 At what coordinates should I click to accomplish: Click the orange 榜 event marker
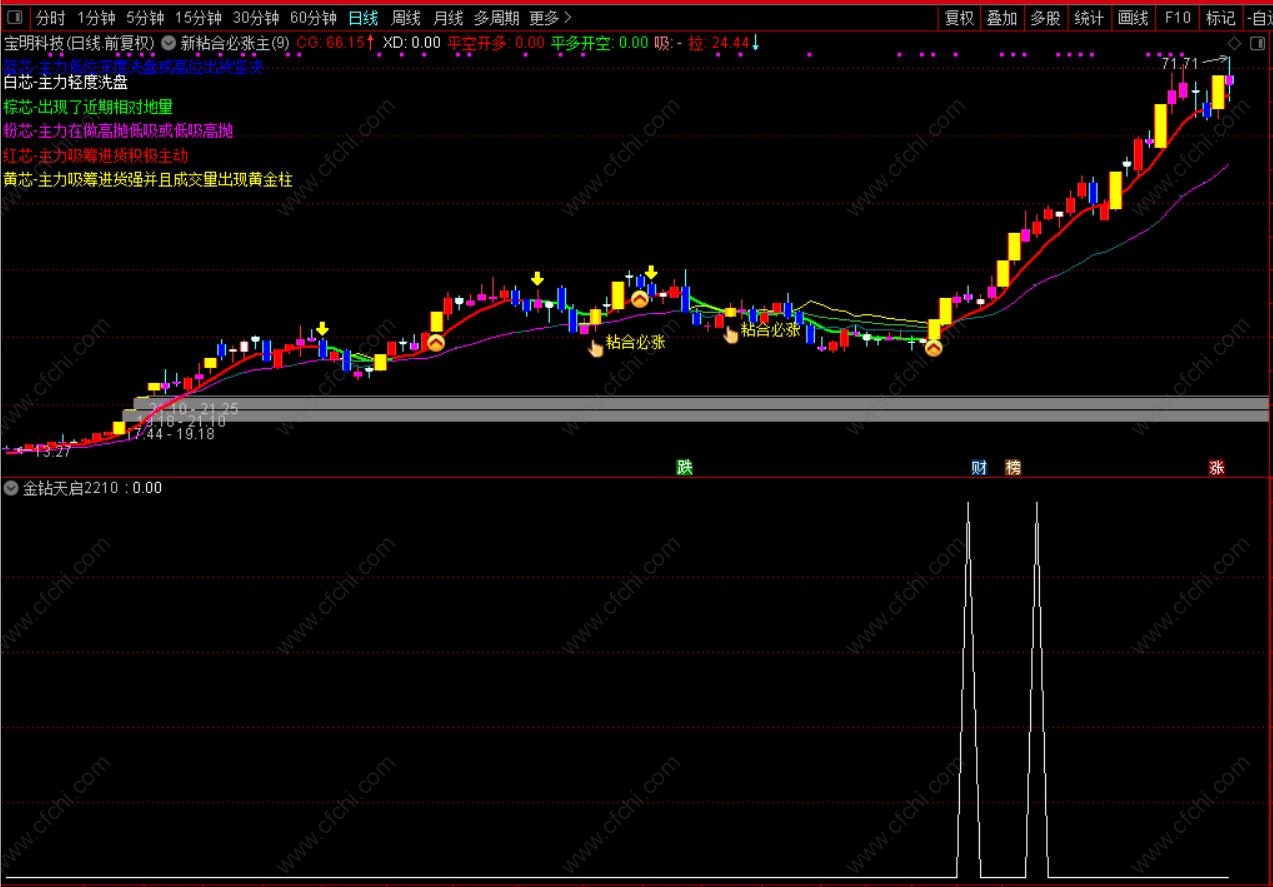pos(1013,467)
